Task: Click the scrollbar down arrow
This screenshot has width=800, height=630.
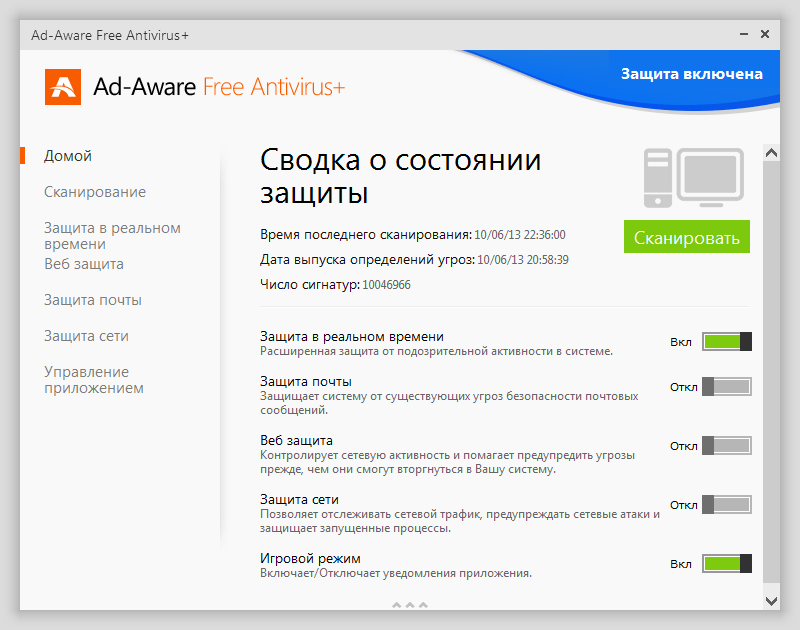Action: pyautogui.click(x=771, y=601)
